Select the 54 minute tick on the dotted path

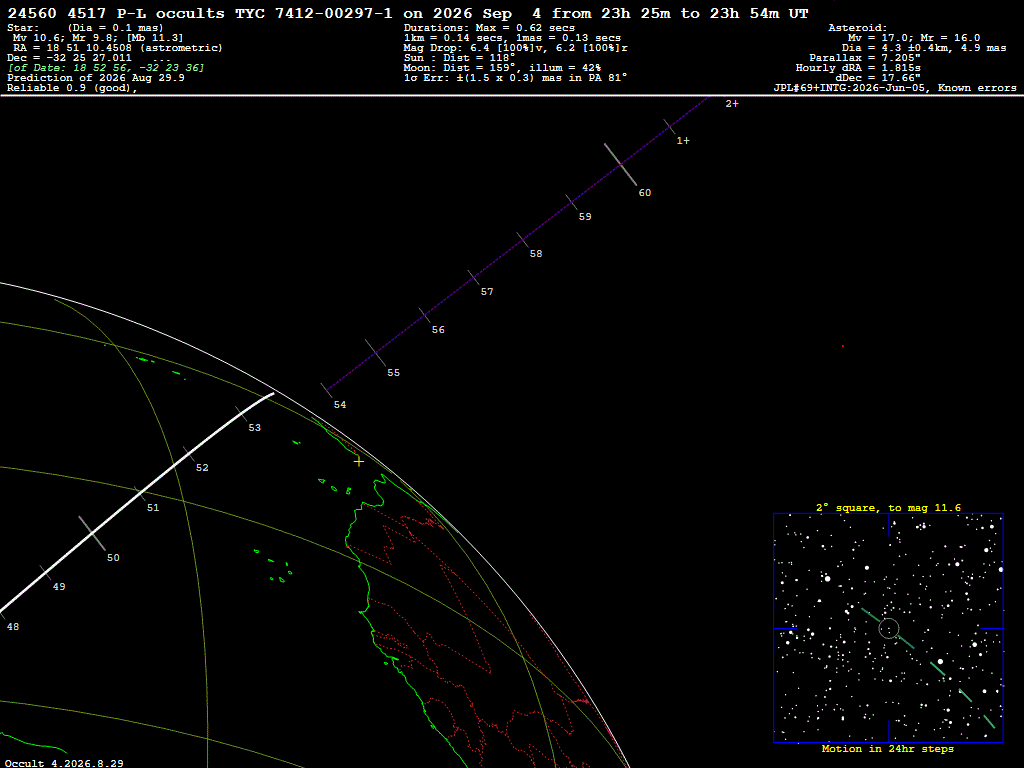click(x=327, y=391)
